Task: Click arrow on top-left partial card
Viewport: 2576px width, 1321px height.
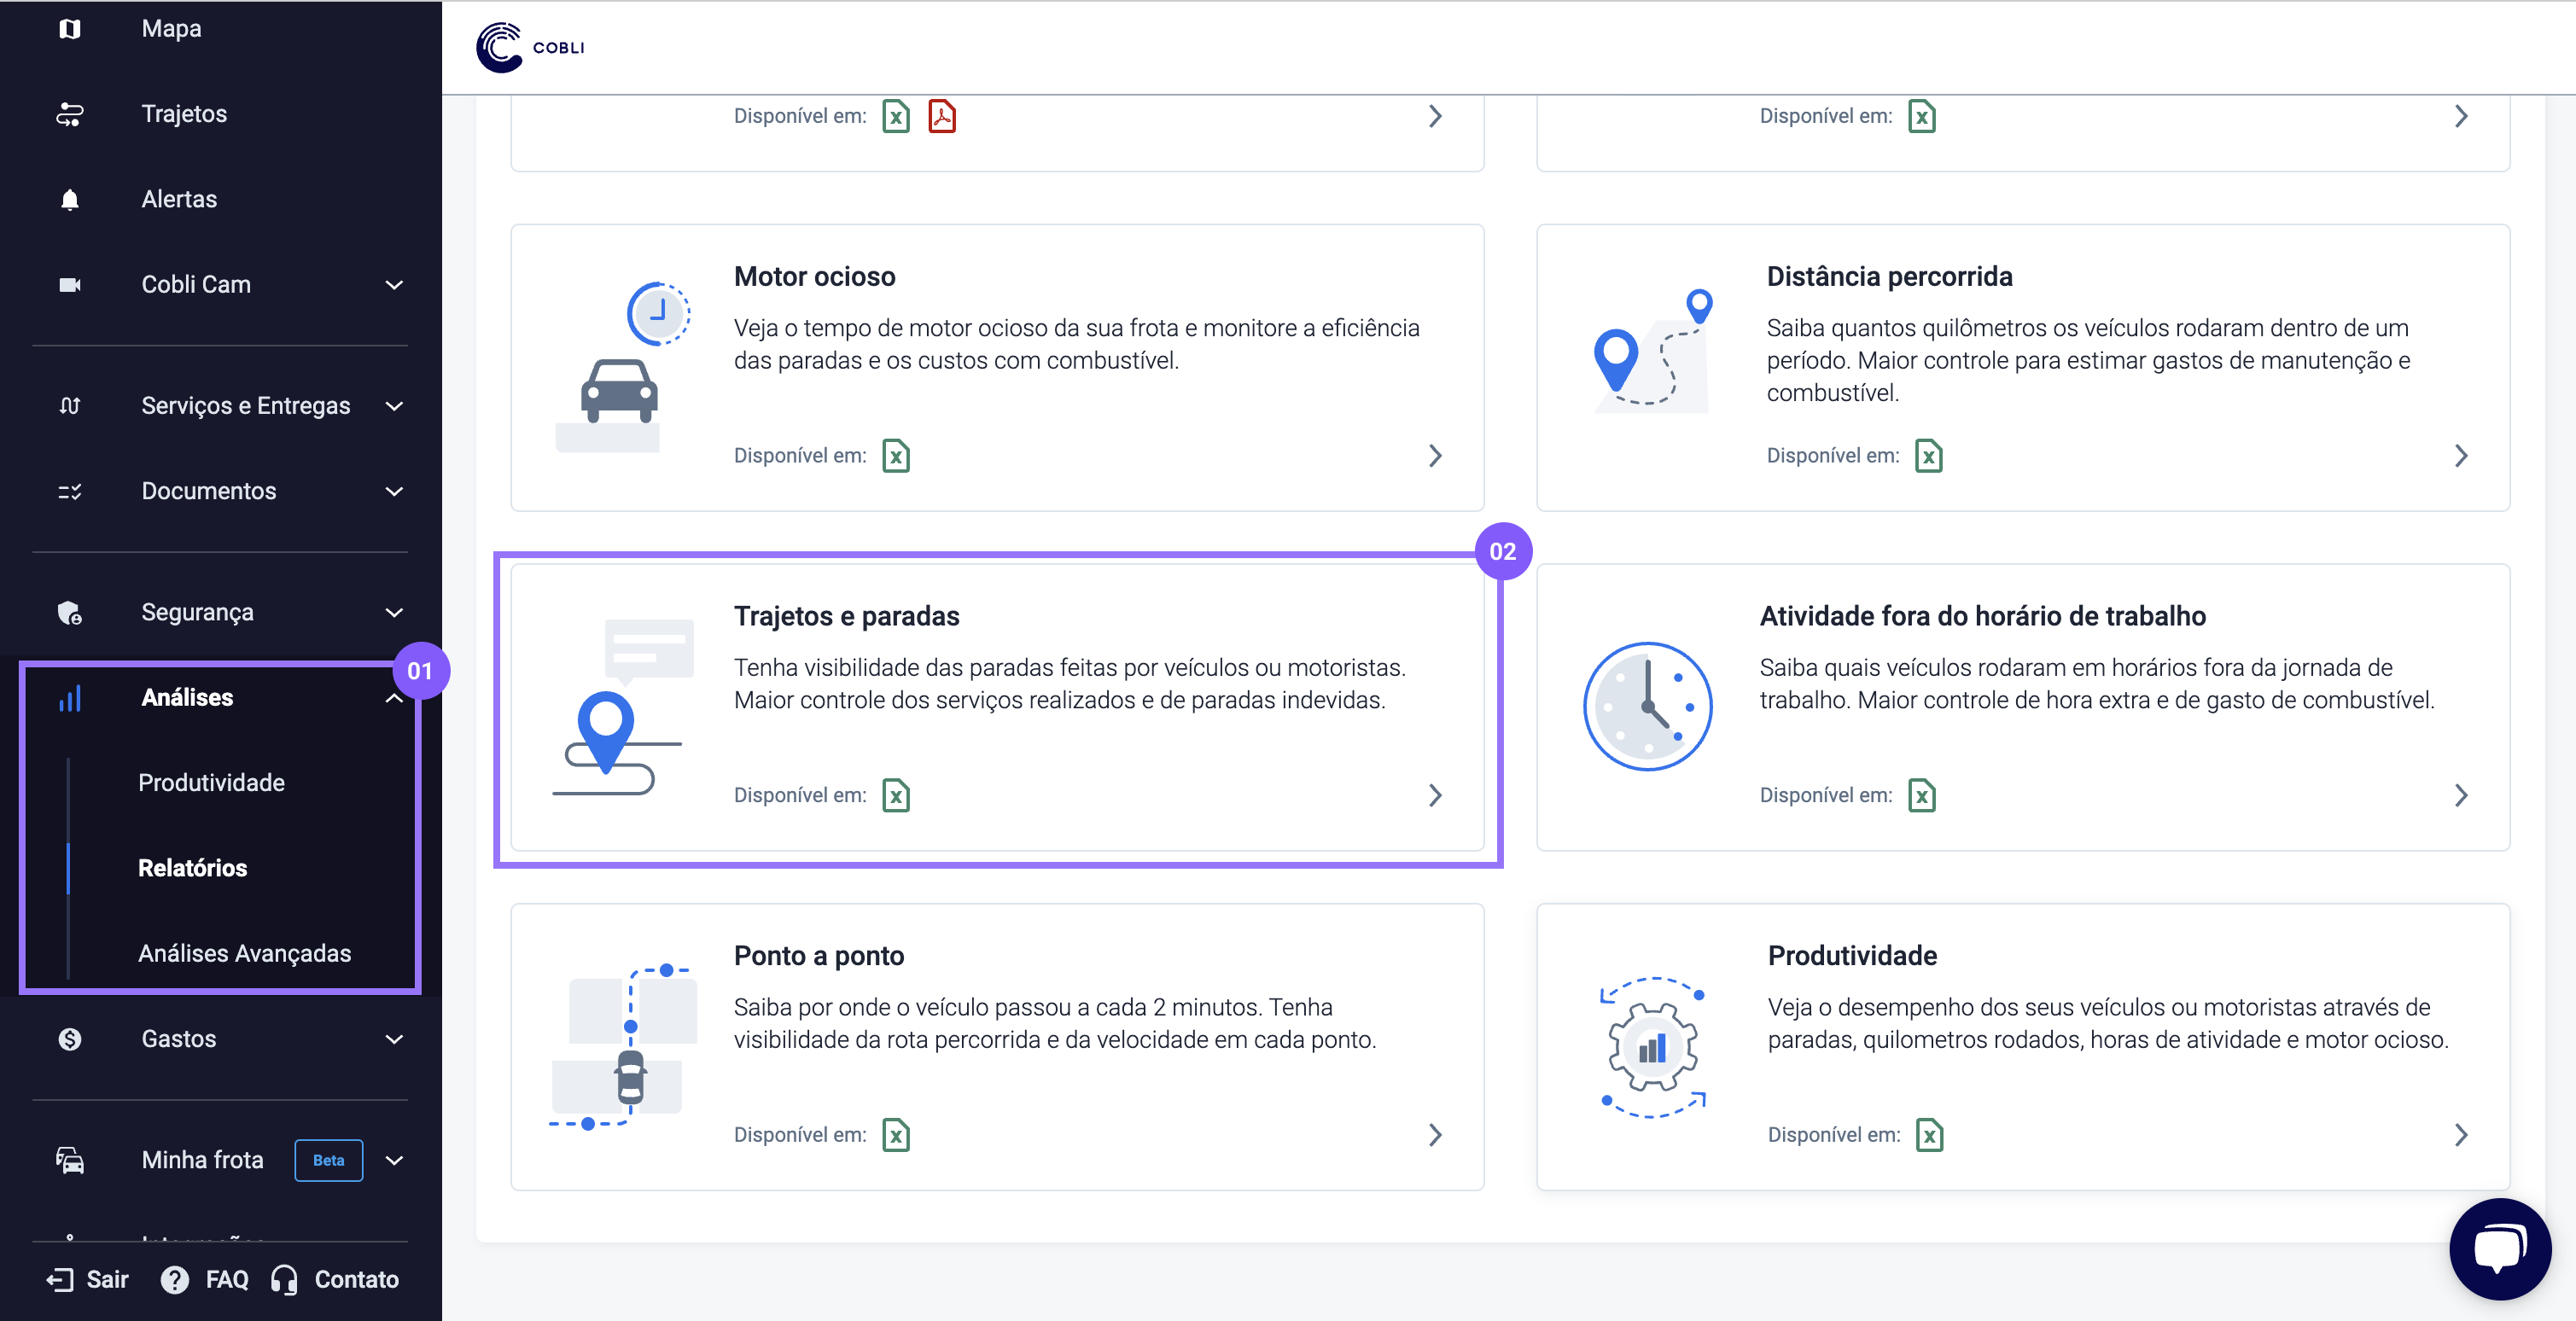Action: (1435, 116)
